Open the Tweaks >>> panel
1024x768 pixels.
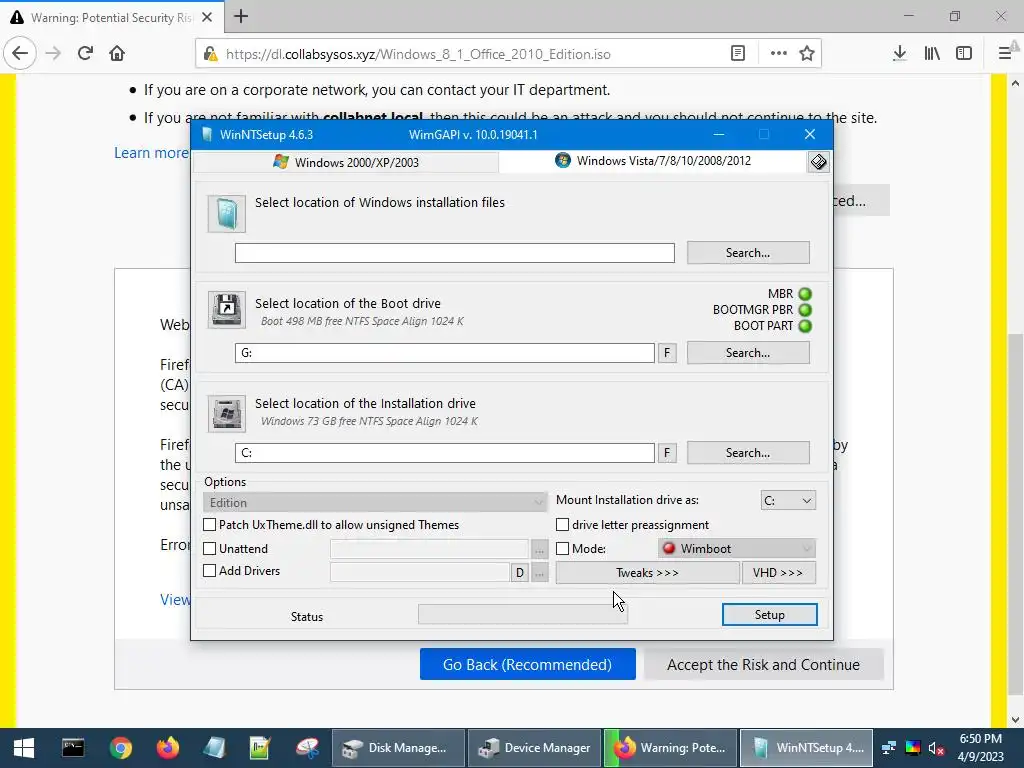click(x=647, y=573)
